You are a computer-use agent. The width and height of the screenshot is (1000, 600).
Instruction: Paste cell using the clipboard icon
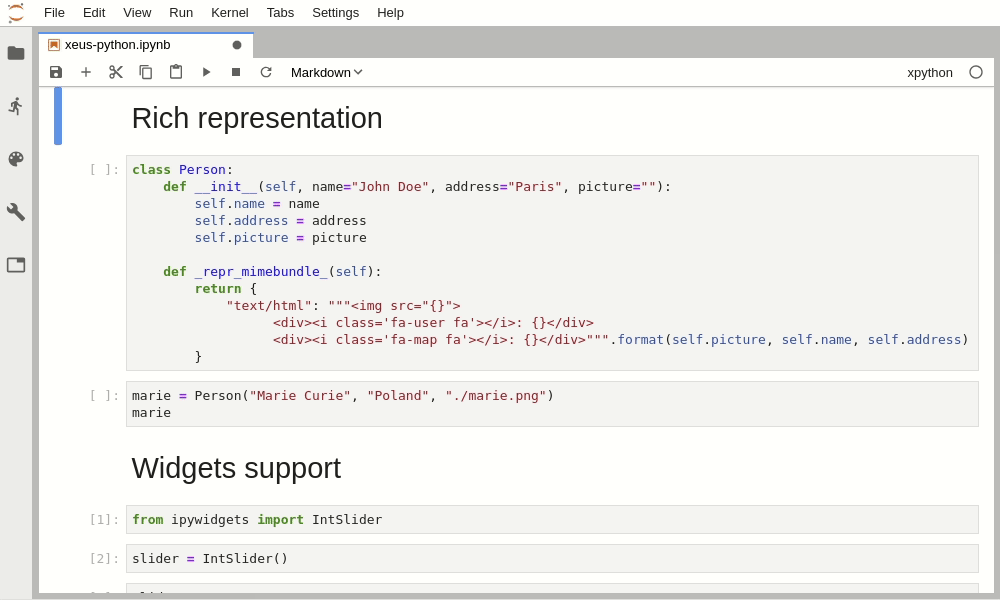(x=176, y=72)
